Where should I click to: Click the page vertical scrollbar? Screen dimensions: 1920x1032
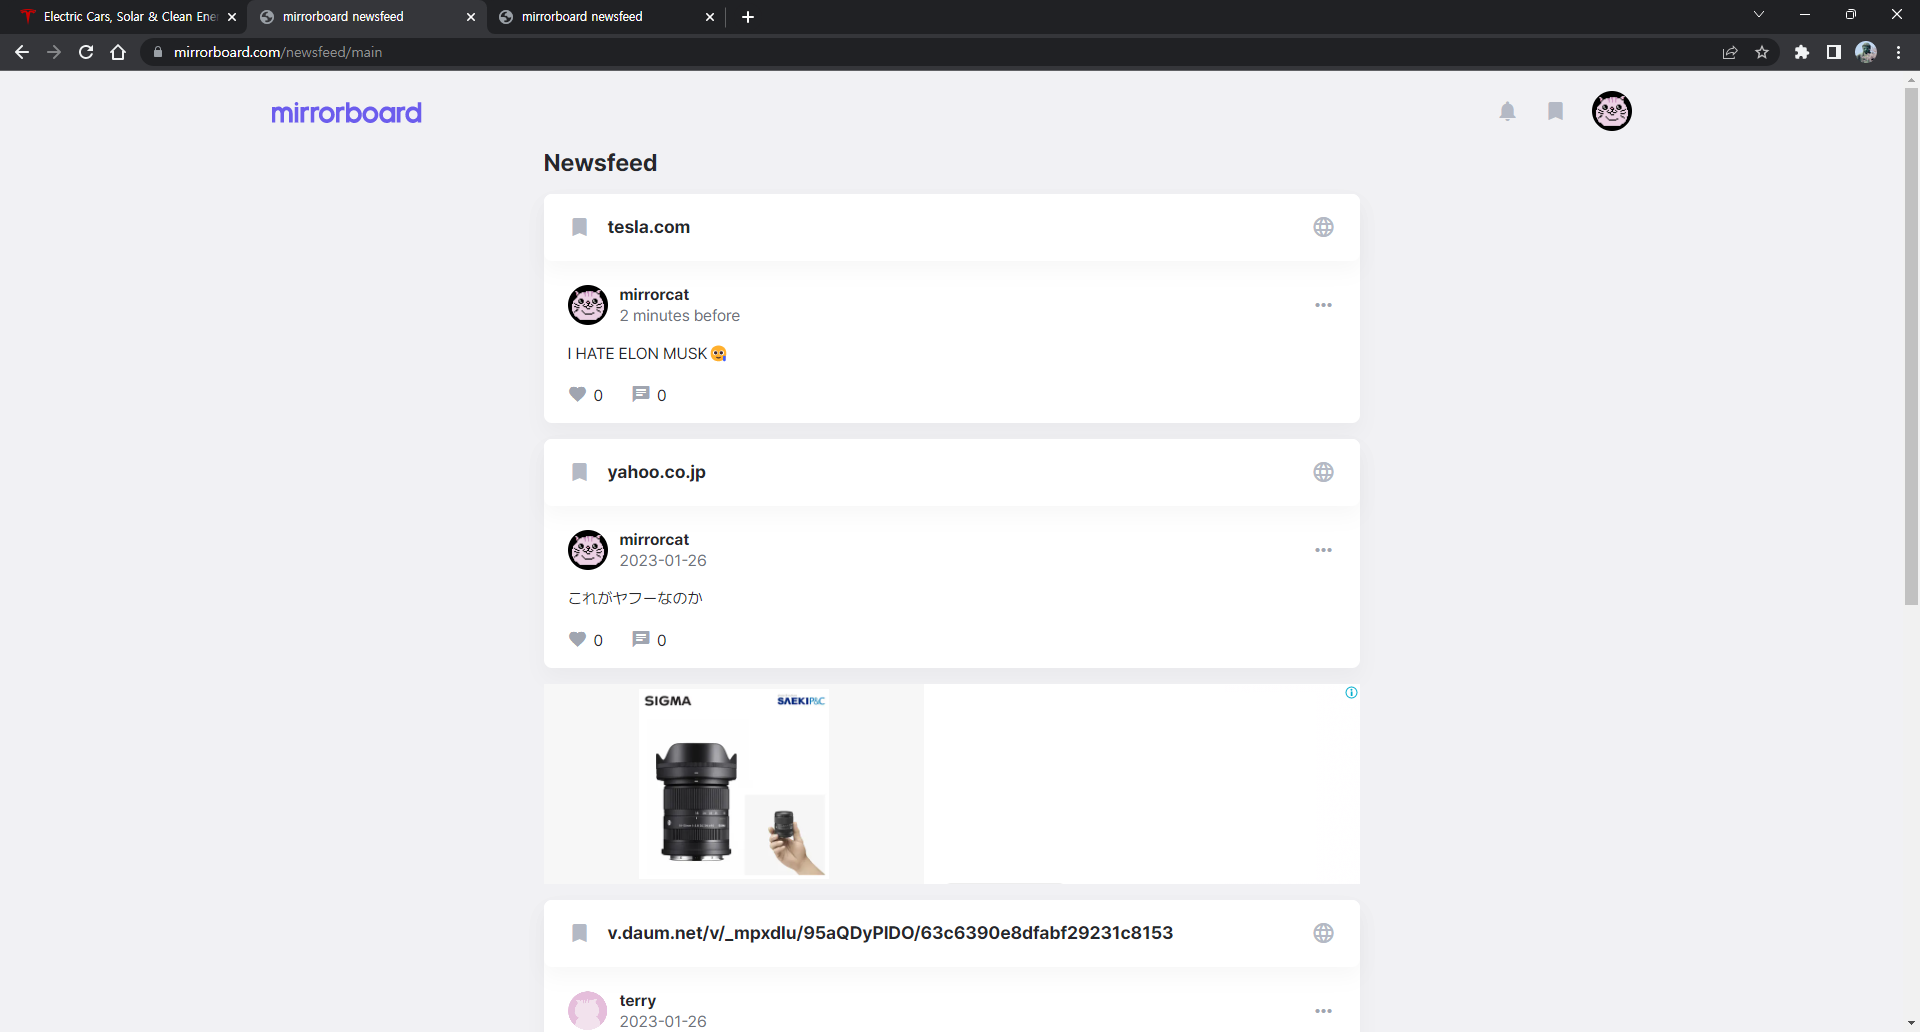tap(1911, 346)
